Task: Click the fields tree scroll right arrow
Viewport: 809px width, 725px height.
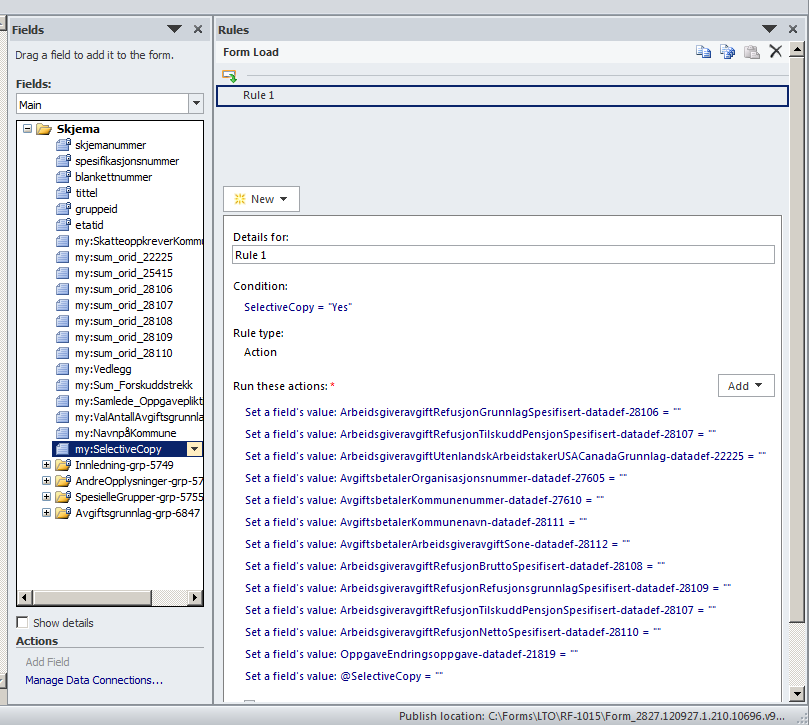Action: (x=195, y=598)
